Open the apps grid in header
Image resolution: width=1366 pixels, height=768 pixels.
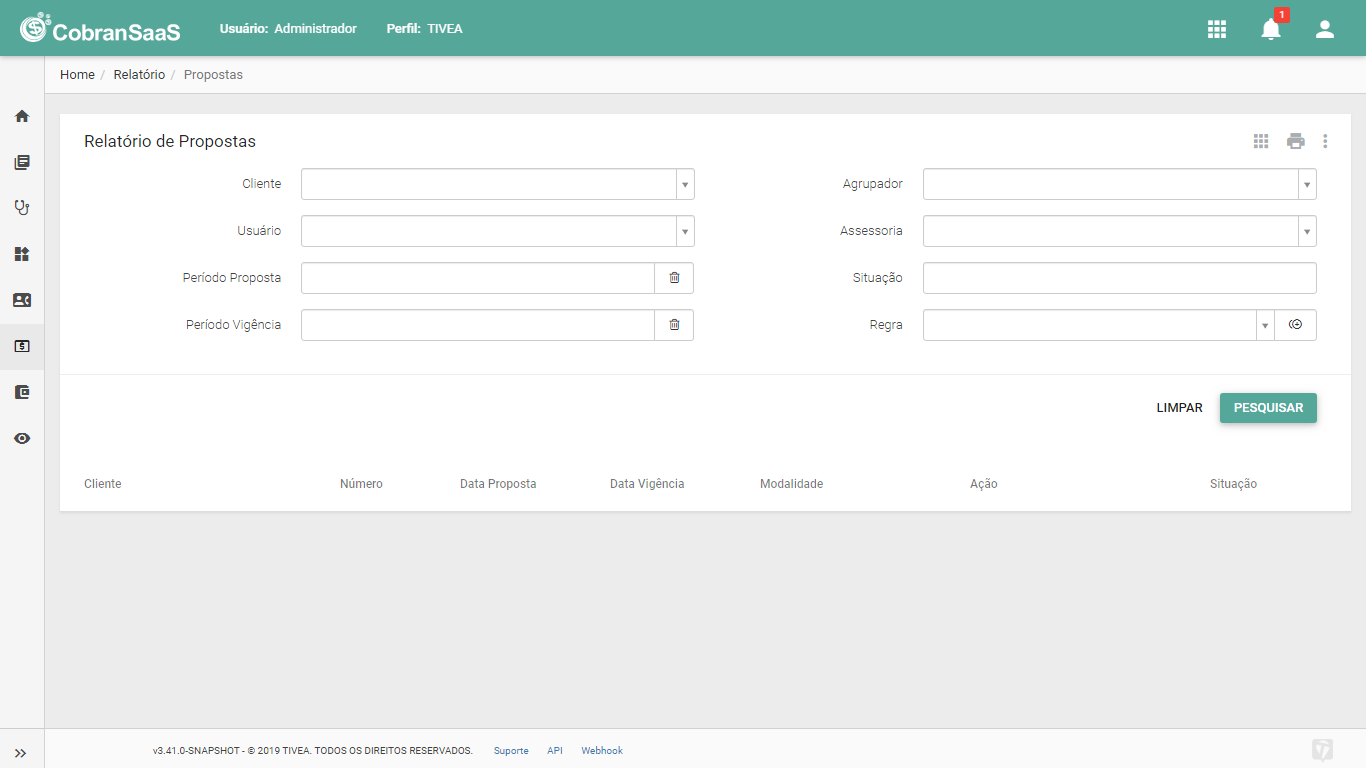(1217, 29)
